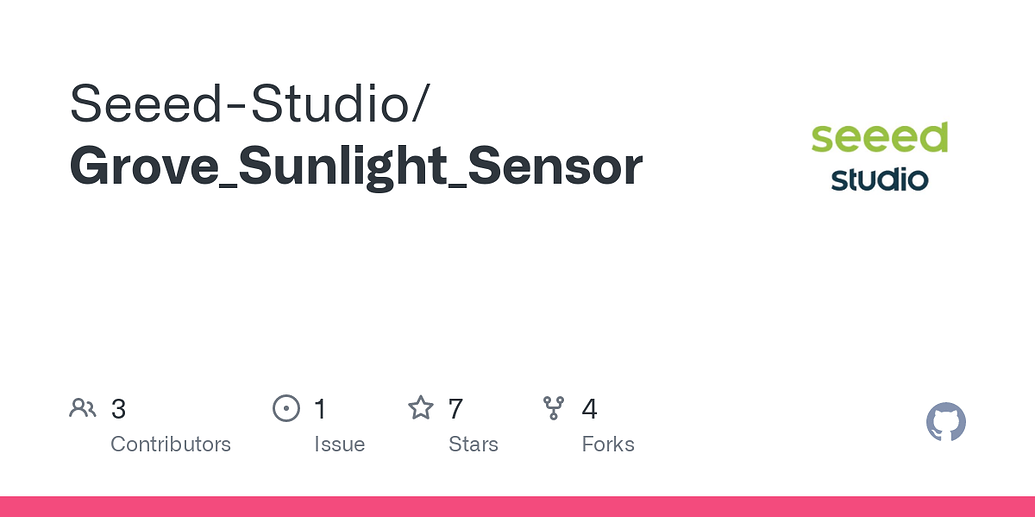Open the Contributors label
Image resolution: width=1035 pixels, height=517 pixels.
[x=170, y=444]
